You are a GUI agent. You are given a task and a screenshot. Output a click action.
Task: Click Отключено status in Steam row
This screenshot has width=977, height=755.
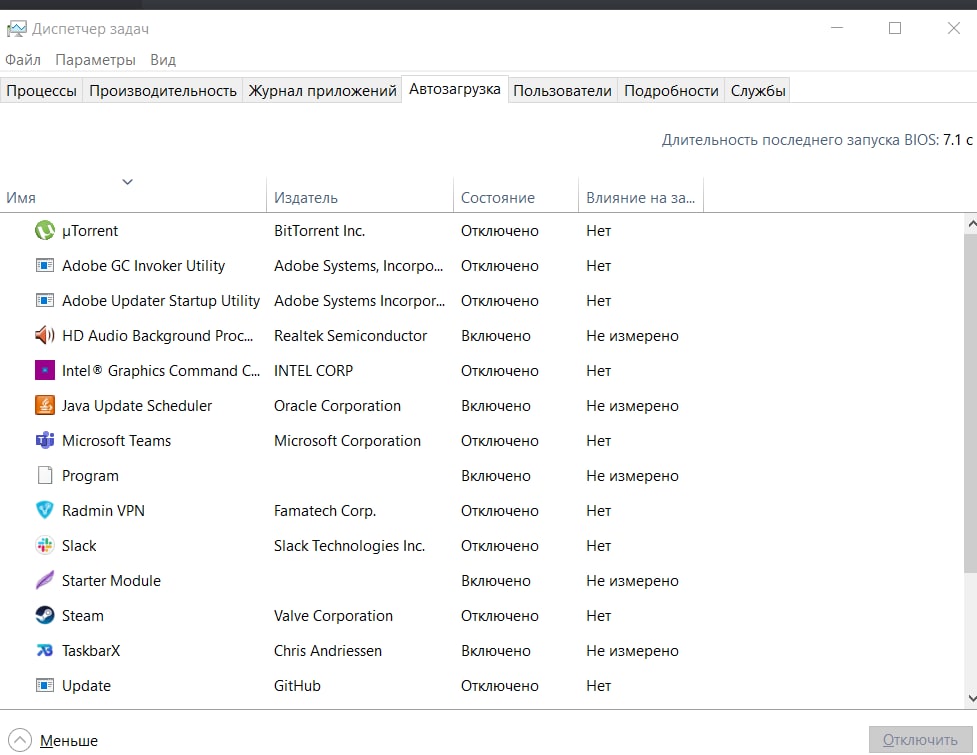[500, 615]
